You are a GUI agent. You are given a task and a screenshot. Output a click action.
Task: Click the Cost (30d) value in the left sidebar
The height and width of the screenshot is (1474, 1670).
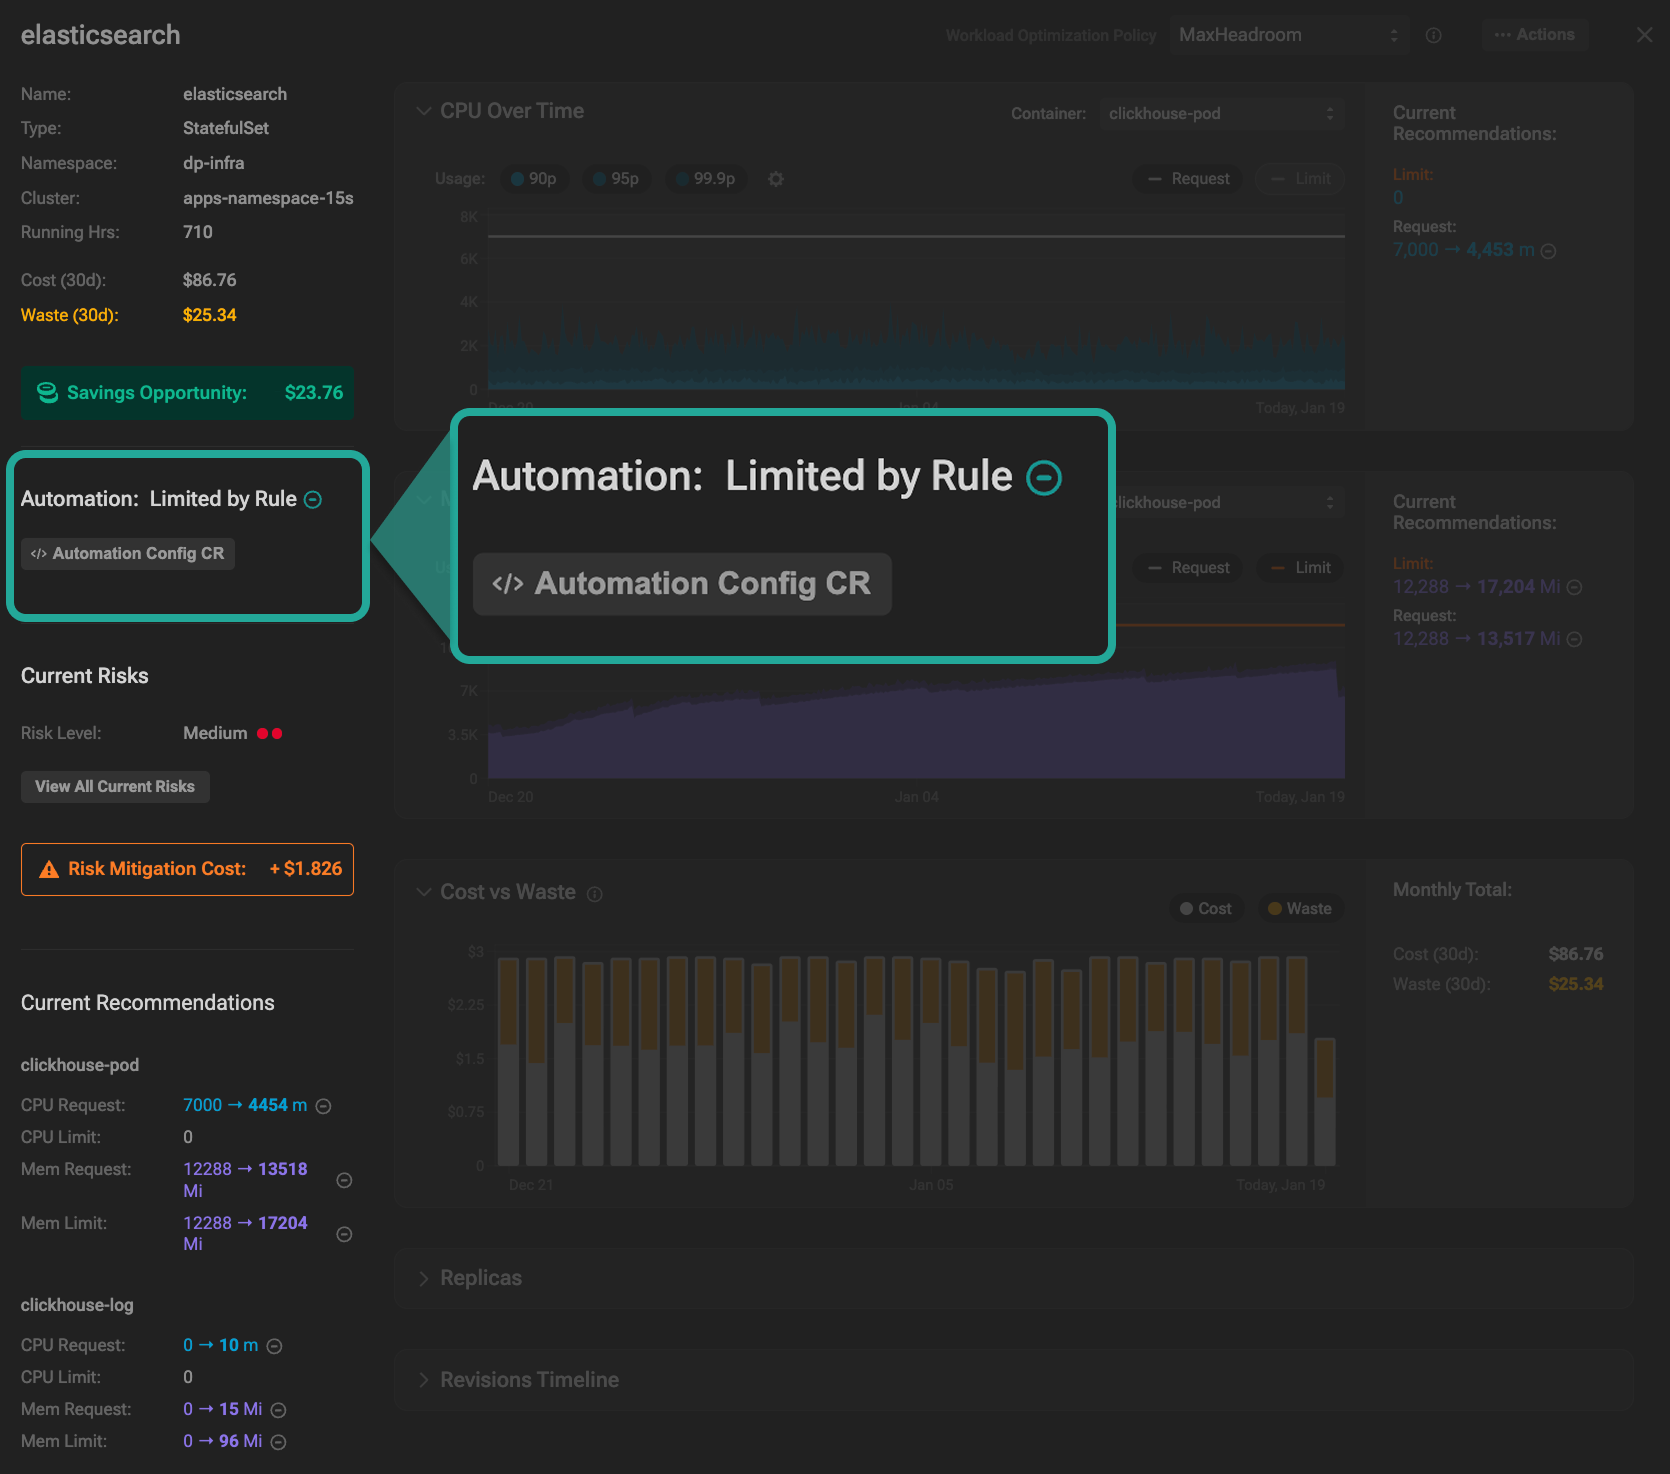(x=210, y=281)
